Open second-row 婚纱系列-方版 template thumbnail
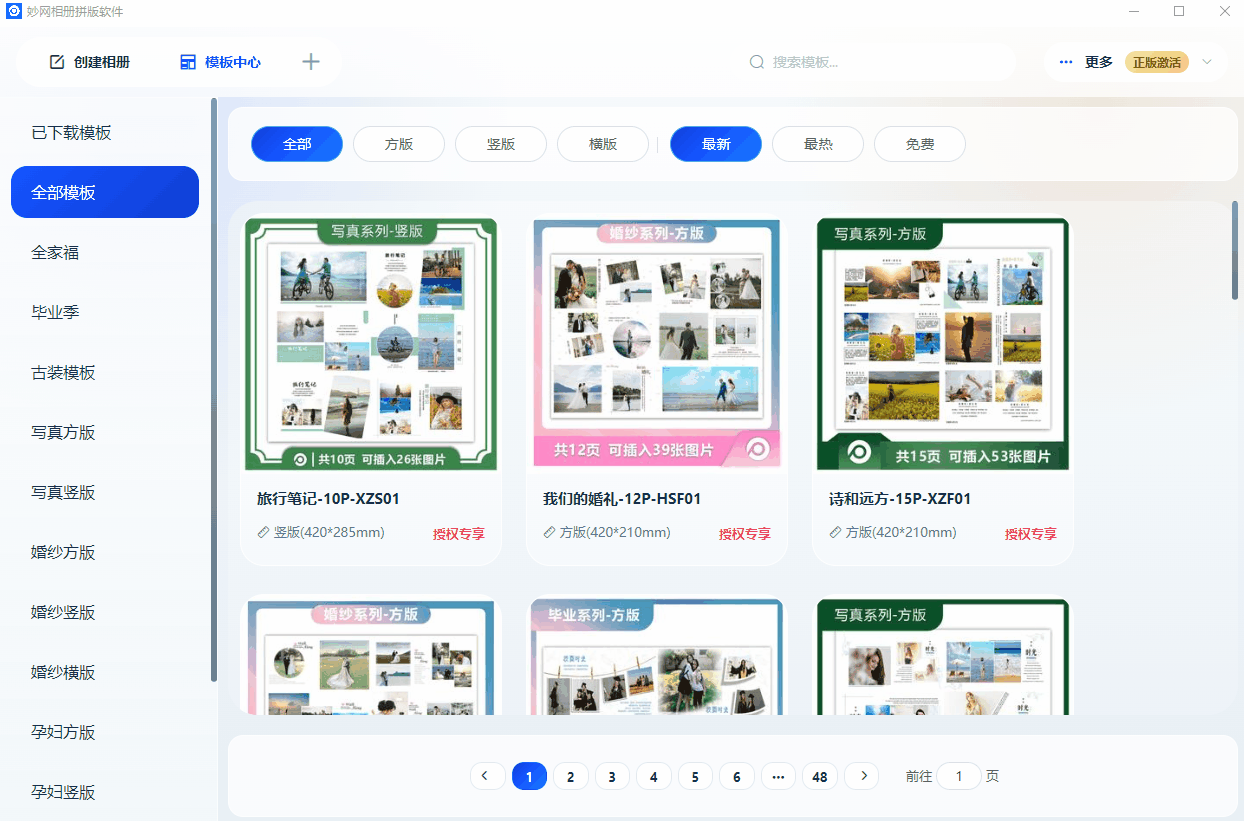This screenshot has height=821, width=1244. [371, 657]
